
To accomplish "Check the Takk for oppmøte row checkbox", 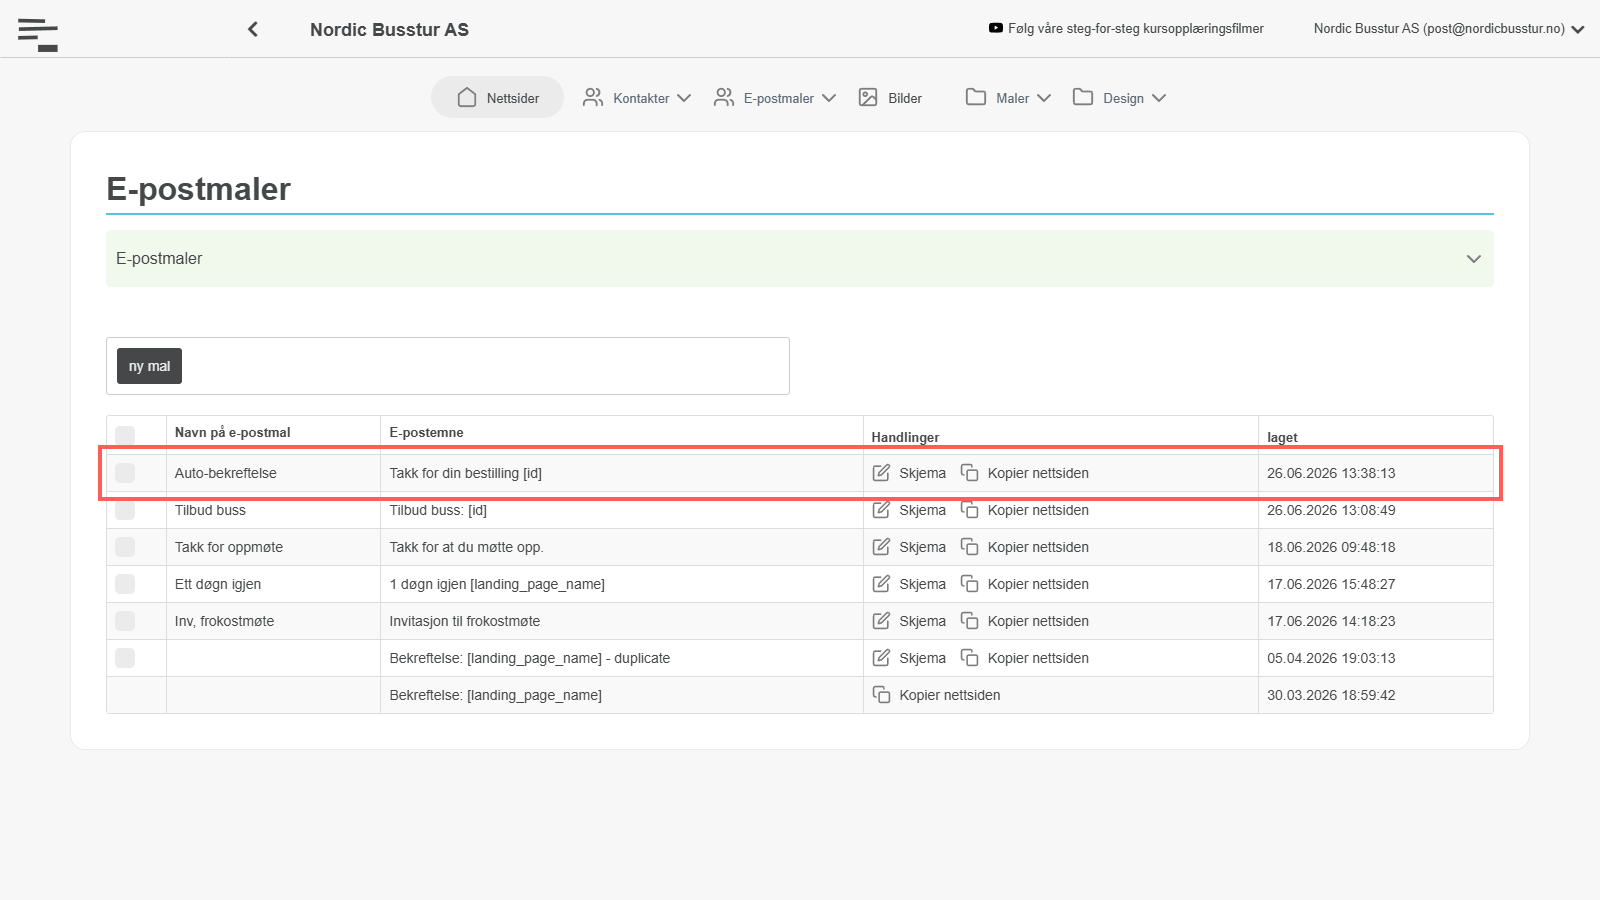I will click(125, 547).
